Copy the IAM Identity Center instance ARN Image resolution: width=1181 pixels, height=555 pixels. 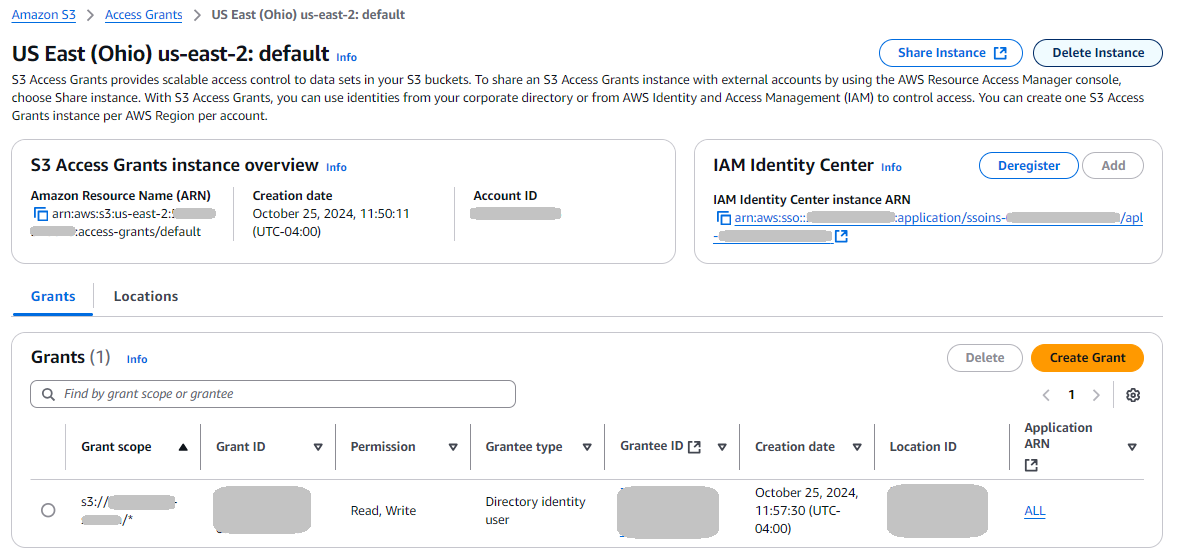pyautogui.click(x=724, y=218)
